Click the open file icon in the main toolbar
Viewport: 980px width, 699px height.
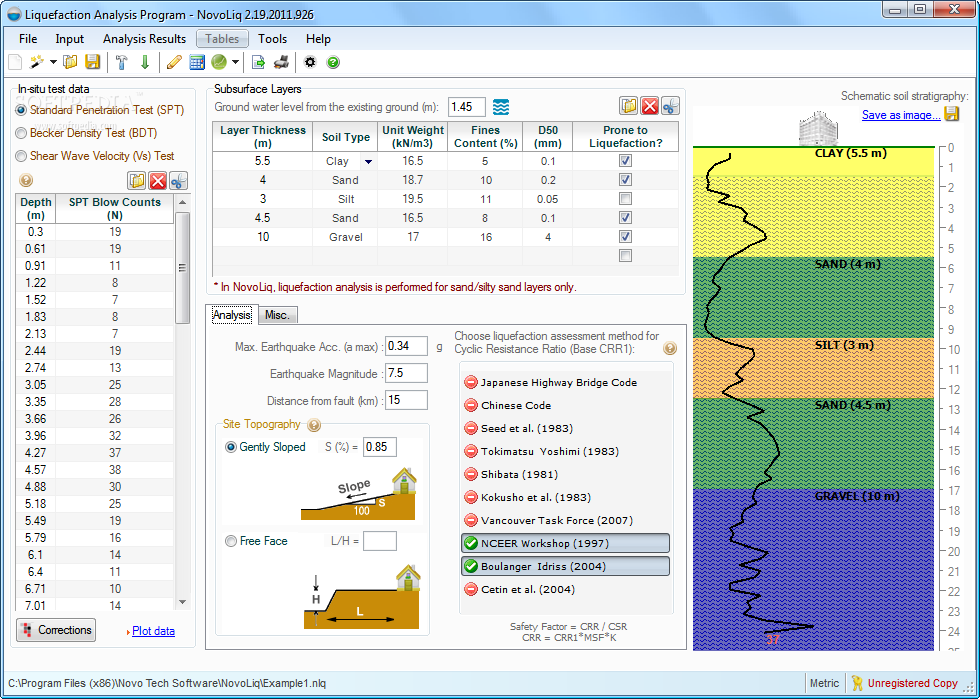(71, 62)
